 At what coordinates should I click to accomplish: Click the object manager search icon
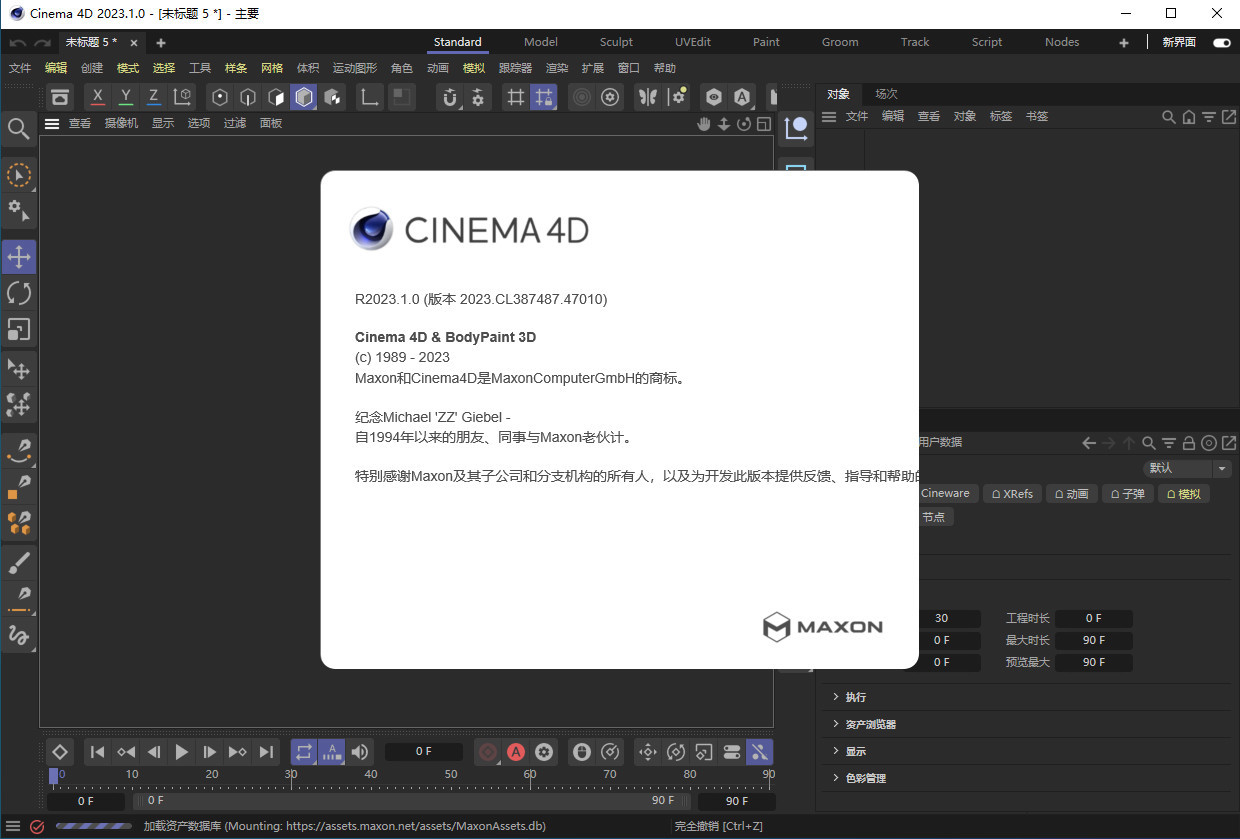[x=1168, y=117]
